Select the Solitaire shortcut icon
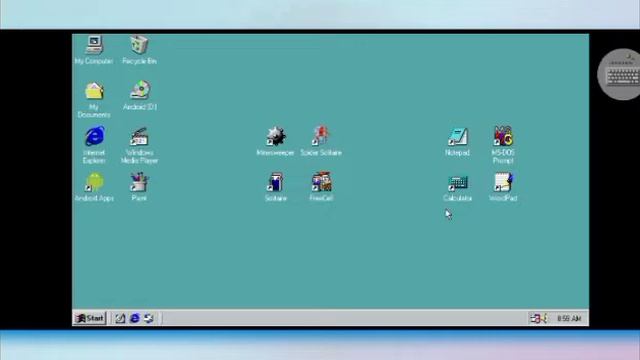 tap(276, 182)
